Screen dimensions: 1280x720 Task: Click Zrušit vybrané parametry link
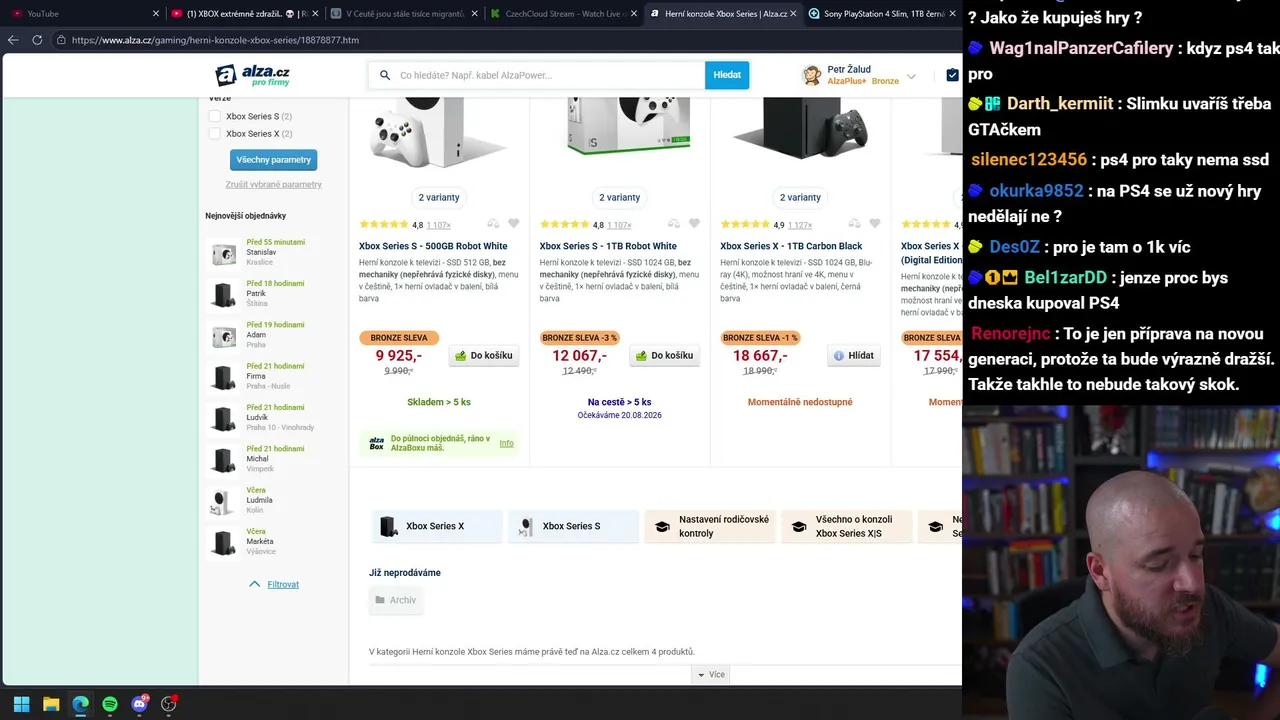pos(273,184)
